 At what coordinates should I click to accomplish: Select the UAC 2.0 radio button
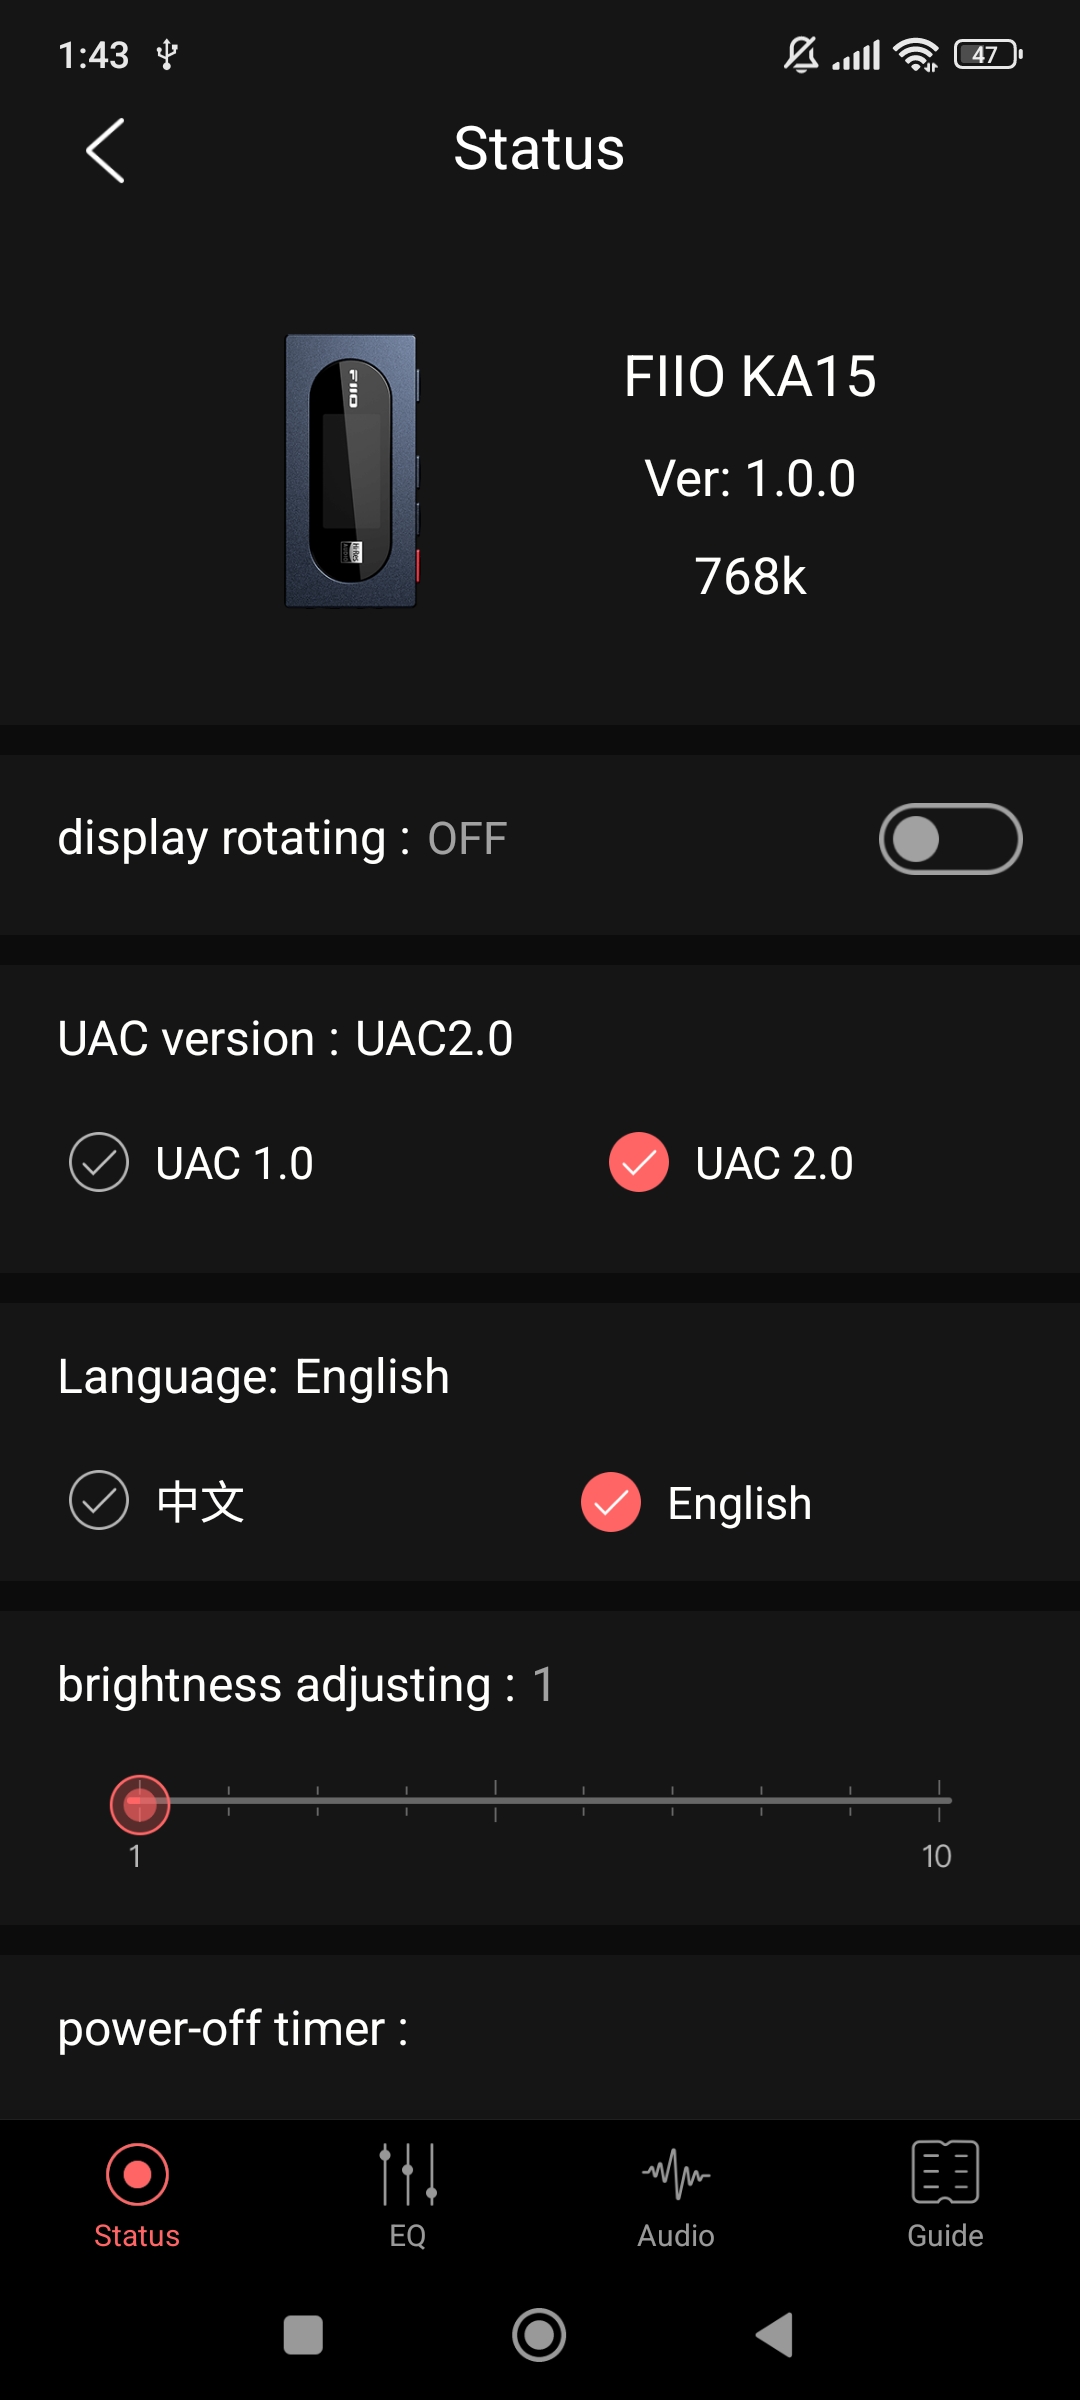(639, 1162)
